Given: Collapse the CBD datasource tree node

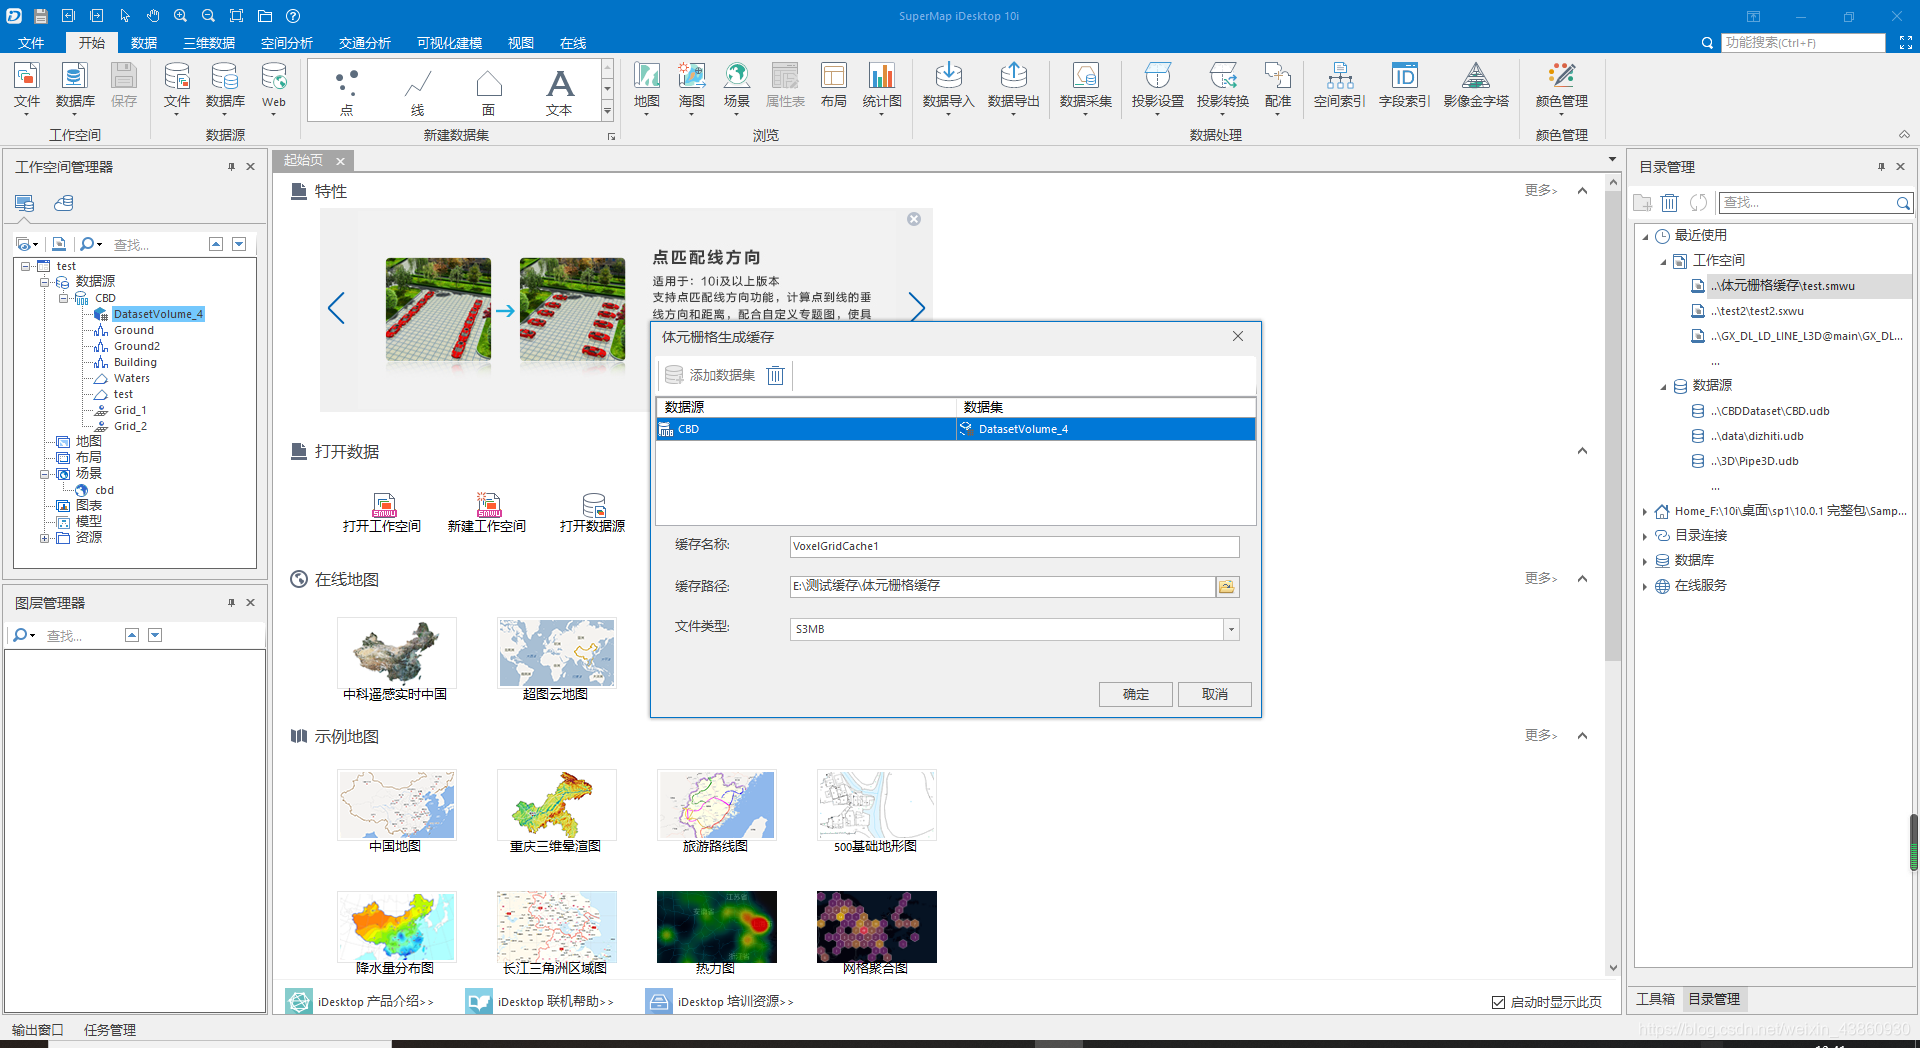Looking at the screenshot, I should (x=63, y=298).
